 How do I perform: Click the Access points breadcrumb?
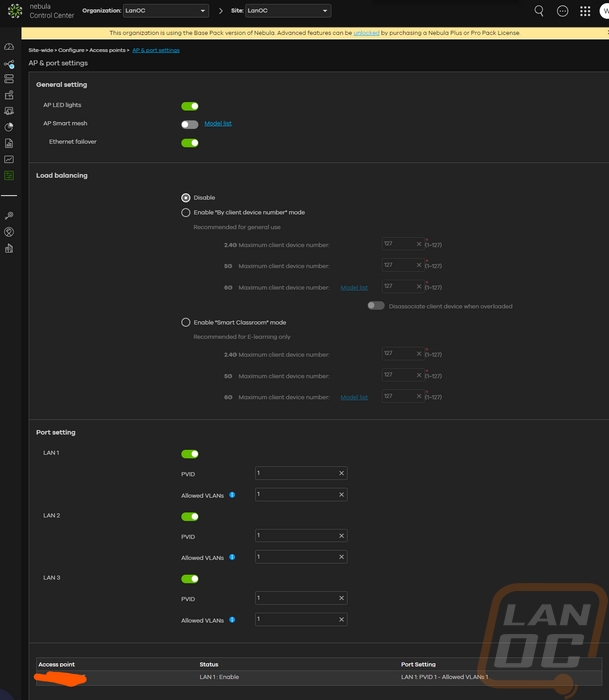click(x=107, y=50)
